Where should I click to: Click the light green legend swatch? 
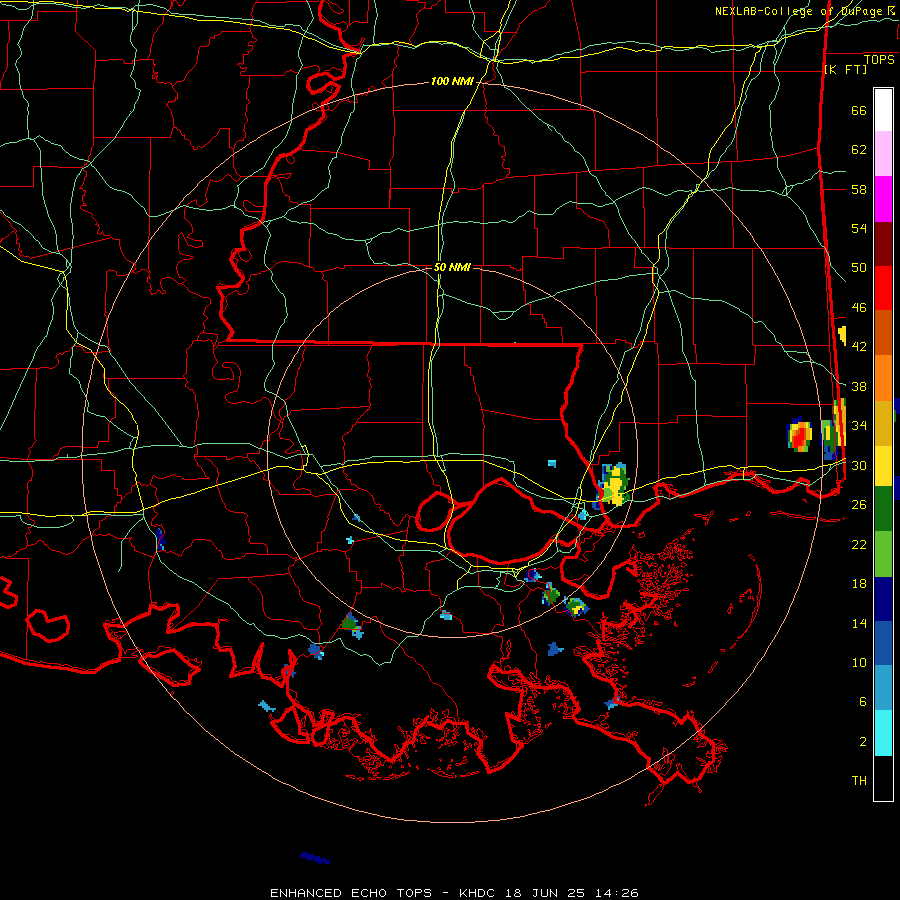(x=883, y=554)
